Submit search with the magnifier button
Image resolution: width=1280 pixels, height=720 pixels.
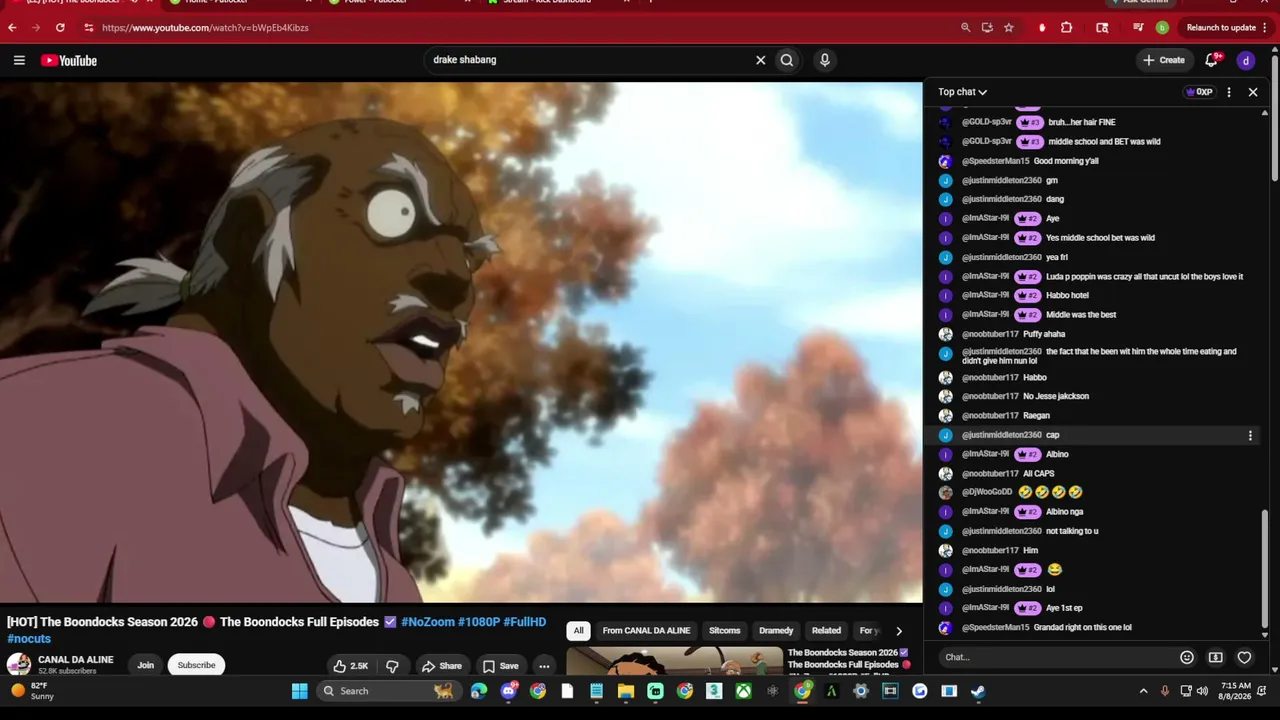point(787,60)
